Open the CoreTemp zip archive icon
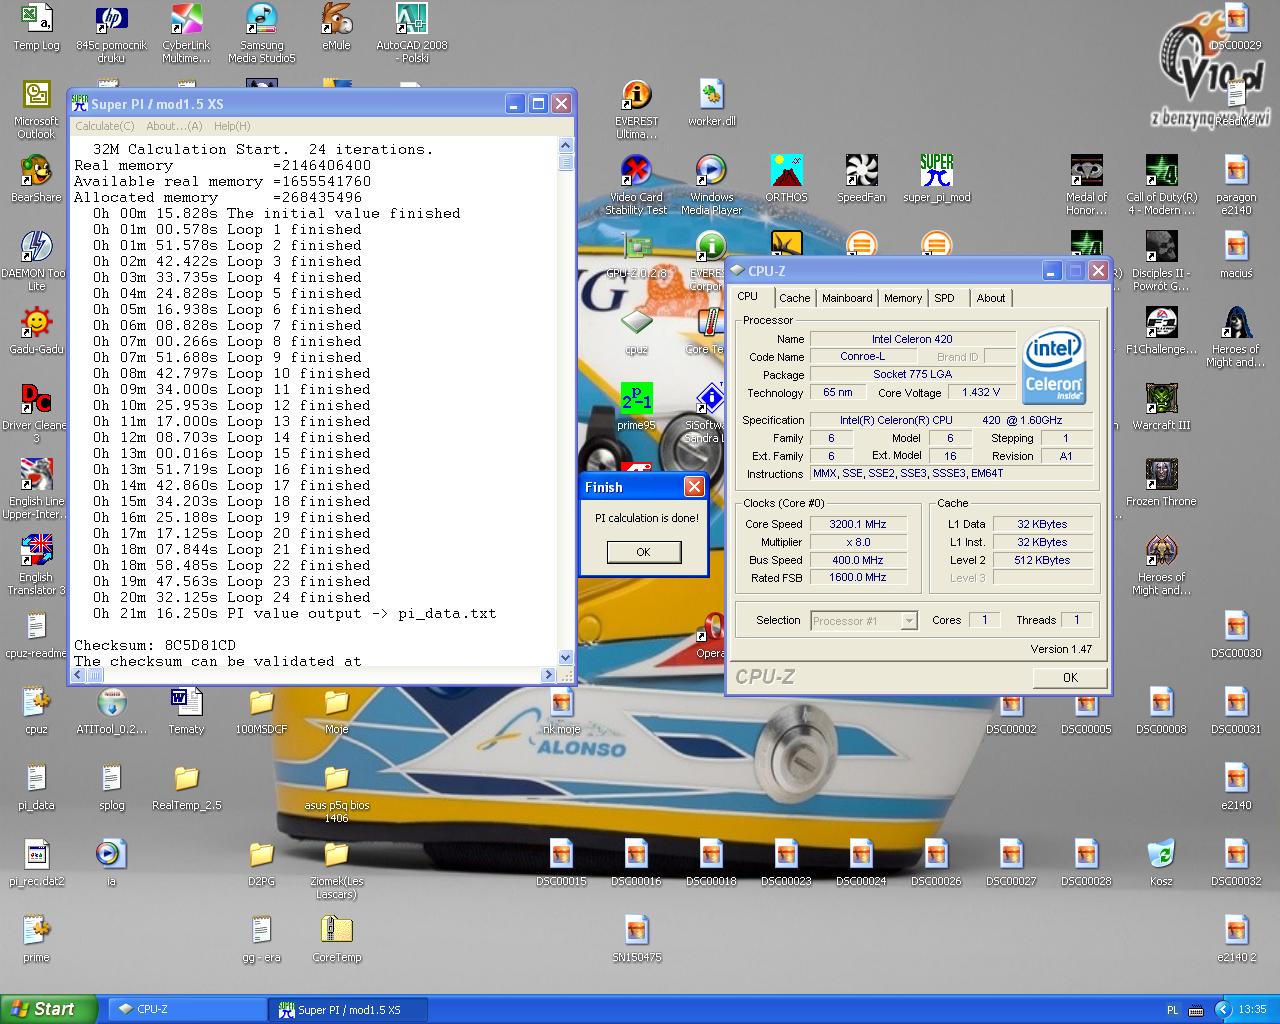The width and height of the screenshot is (1280, 1024). (x=336, y=938)
